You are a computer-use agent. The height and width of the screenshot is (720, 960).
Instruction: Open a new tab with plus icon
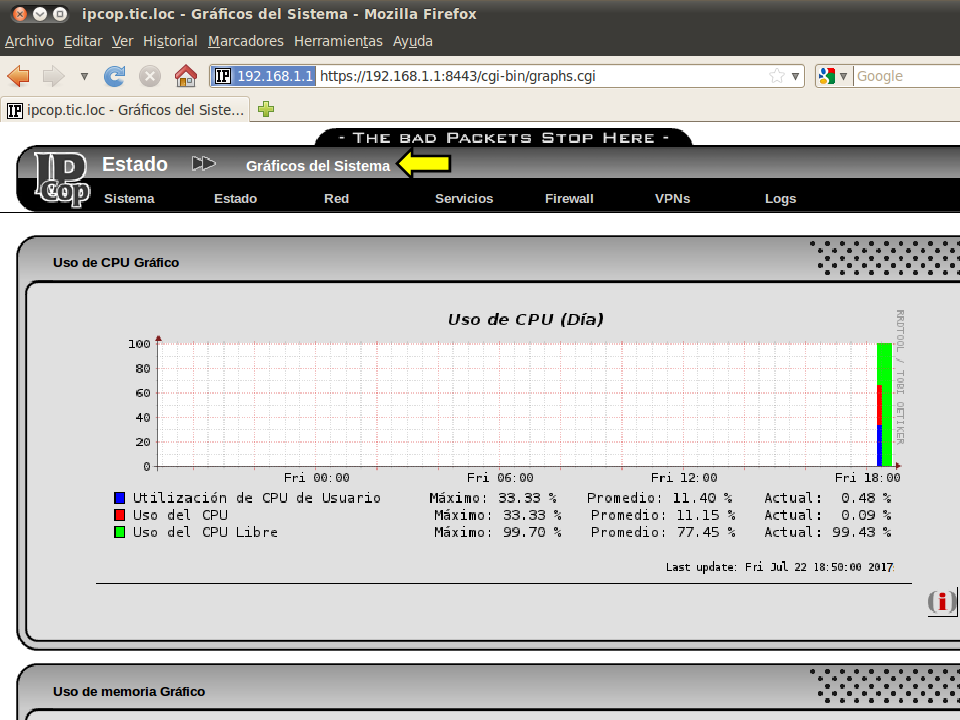point(266,109)
